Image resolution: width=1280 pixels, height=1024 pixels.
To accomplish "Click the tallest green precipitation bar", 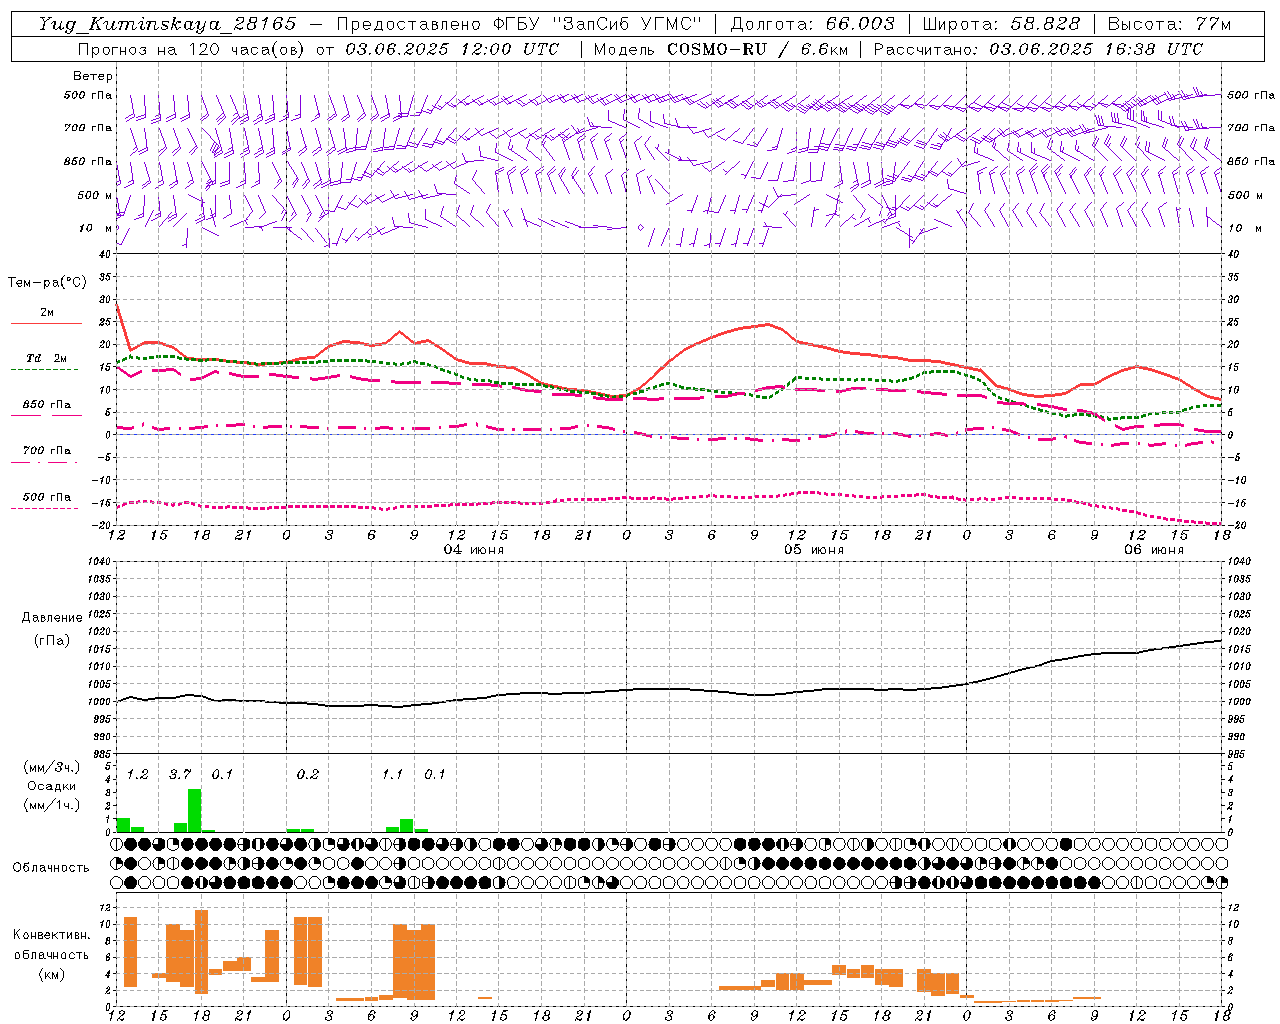I will click(x=194, y=811).
